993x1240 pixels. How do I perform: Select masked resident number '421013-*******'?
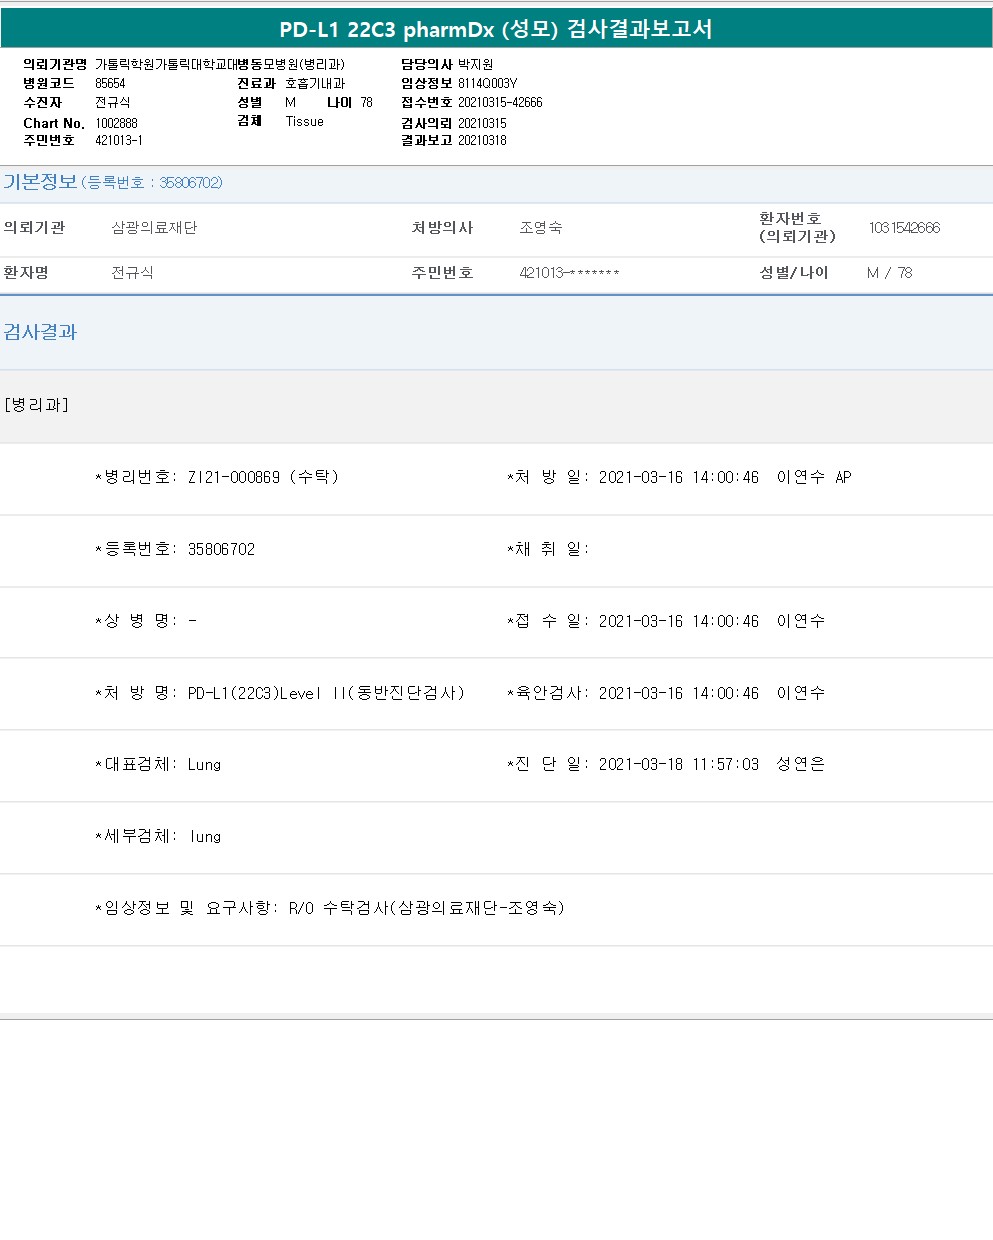[x=569, y=273]
